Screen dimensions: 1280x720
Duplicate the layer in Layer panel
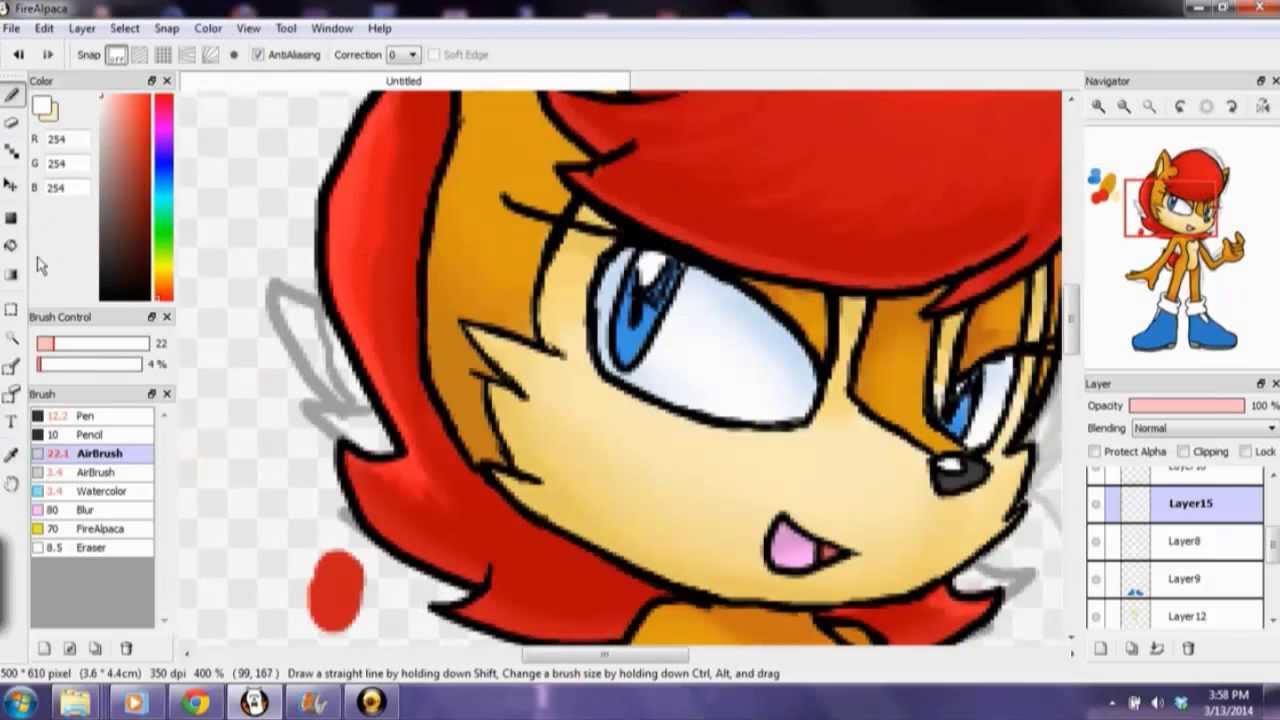point(1131,648)
